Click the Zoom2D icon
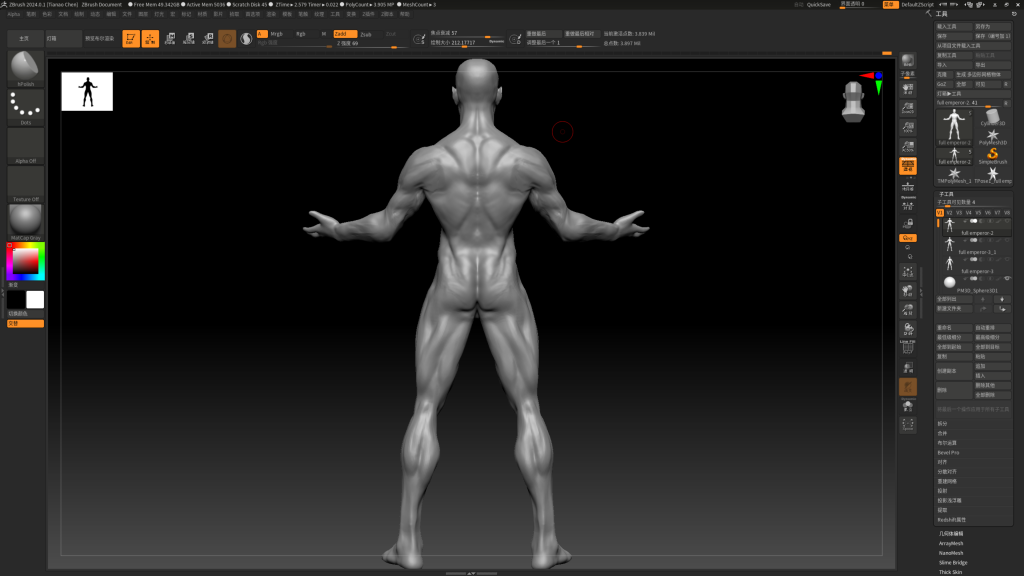This screenshot has width=1024, height=576. (x=908, y=107)
